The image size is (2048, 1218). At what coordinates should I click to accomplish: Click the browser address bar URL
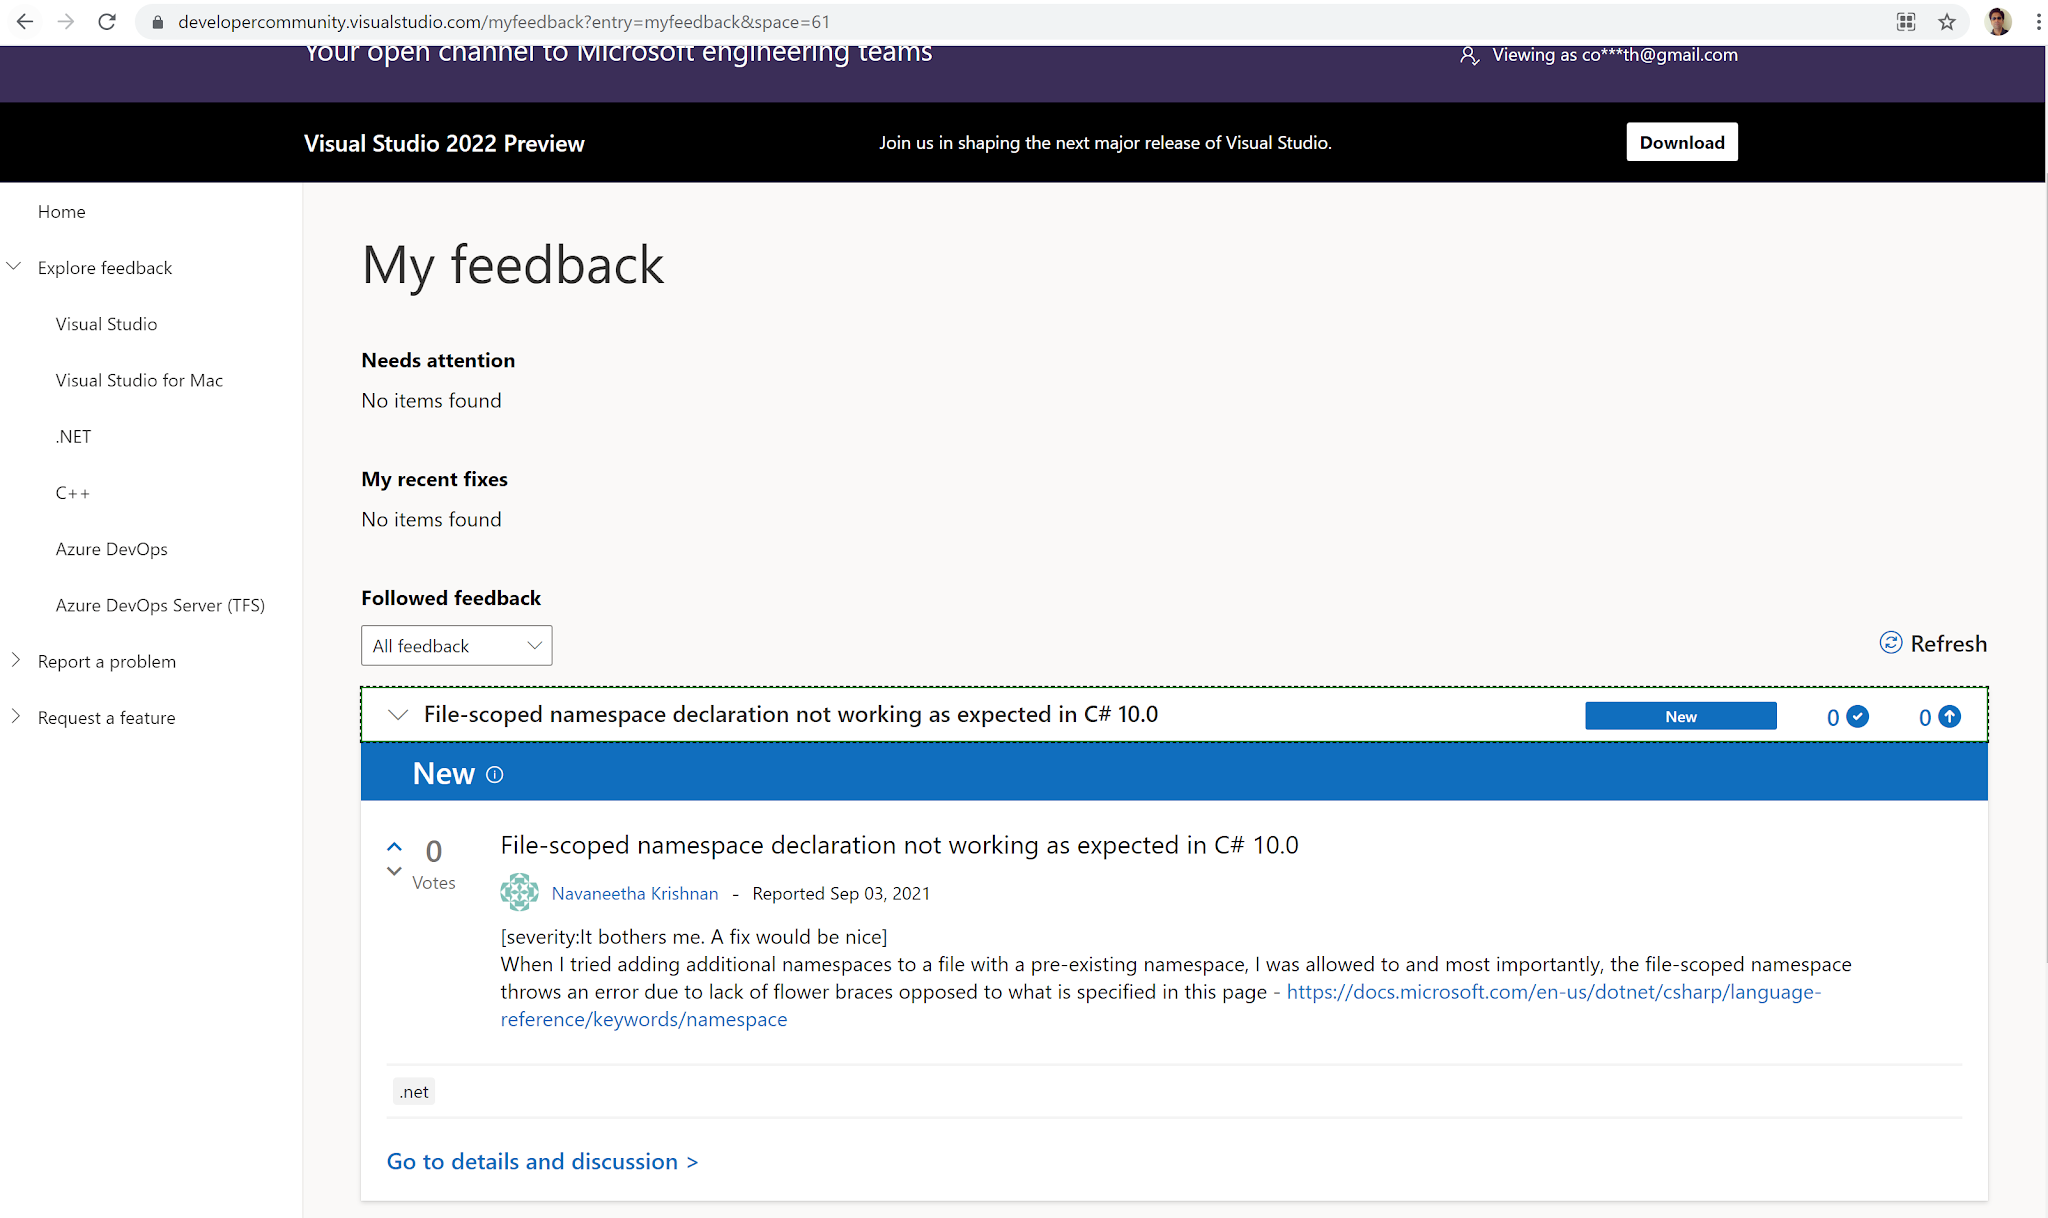pos(504,22)
